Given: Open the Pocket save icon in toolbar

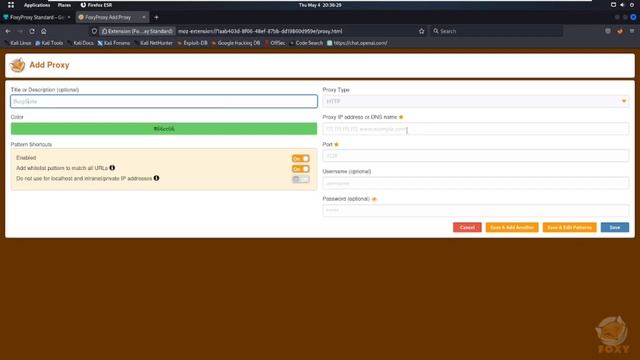Looking at the screenshot, I should (x=608, y=31).
